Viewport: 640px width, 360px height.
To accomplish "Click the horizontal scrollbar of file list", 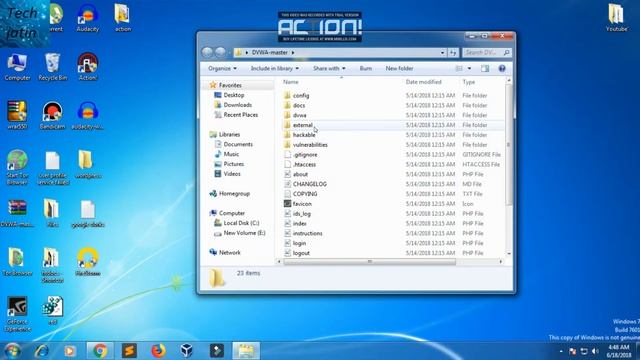I will pyautogui.click(x=369, y=262).
